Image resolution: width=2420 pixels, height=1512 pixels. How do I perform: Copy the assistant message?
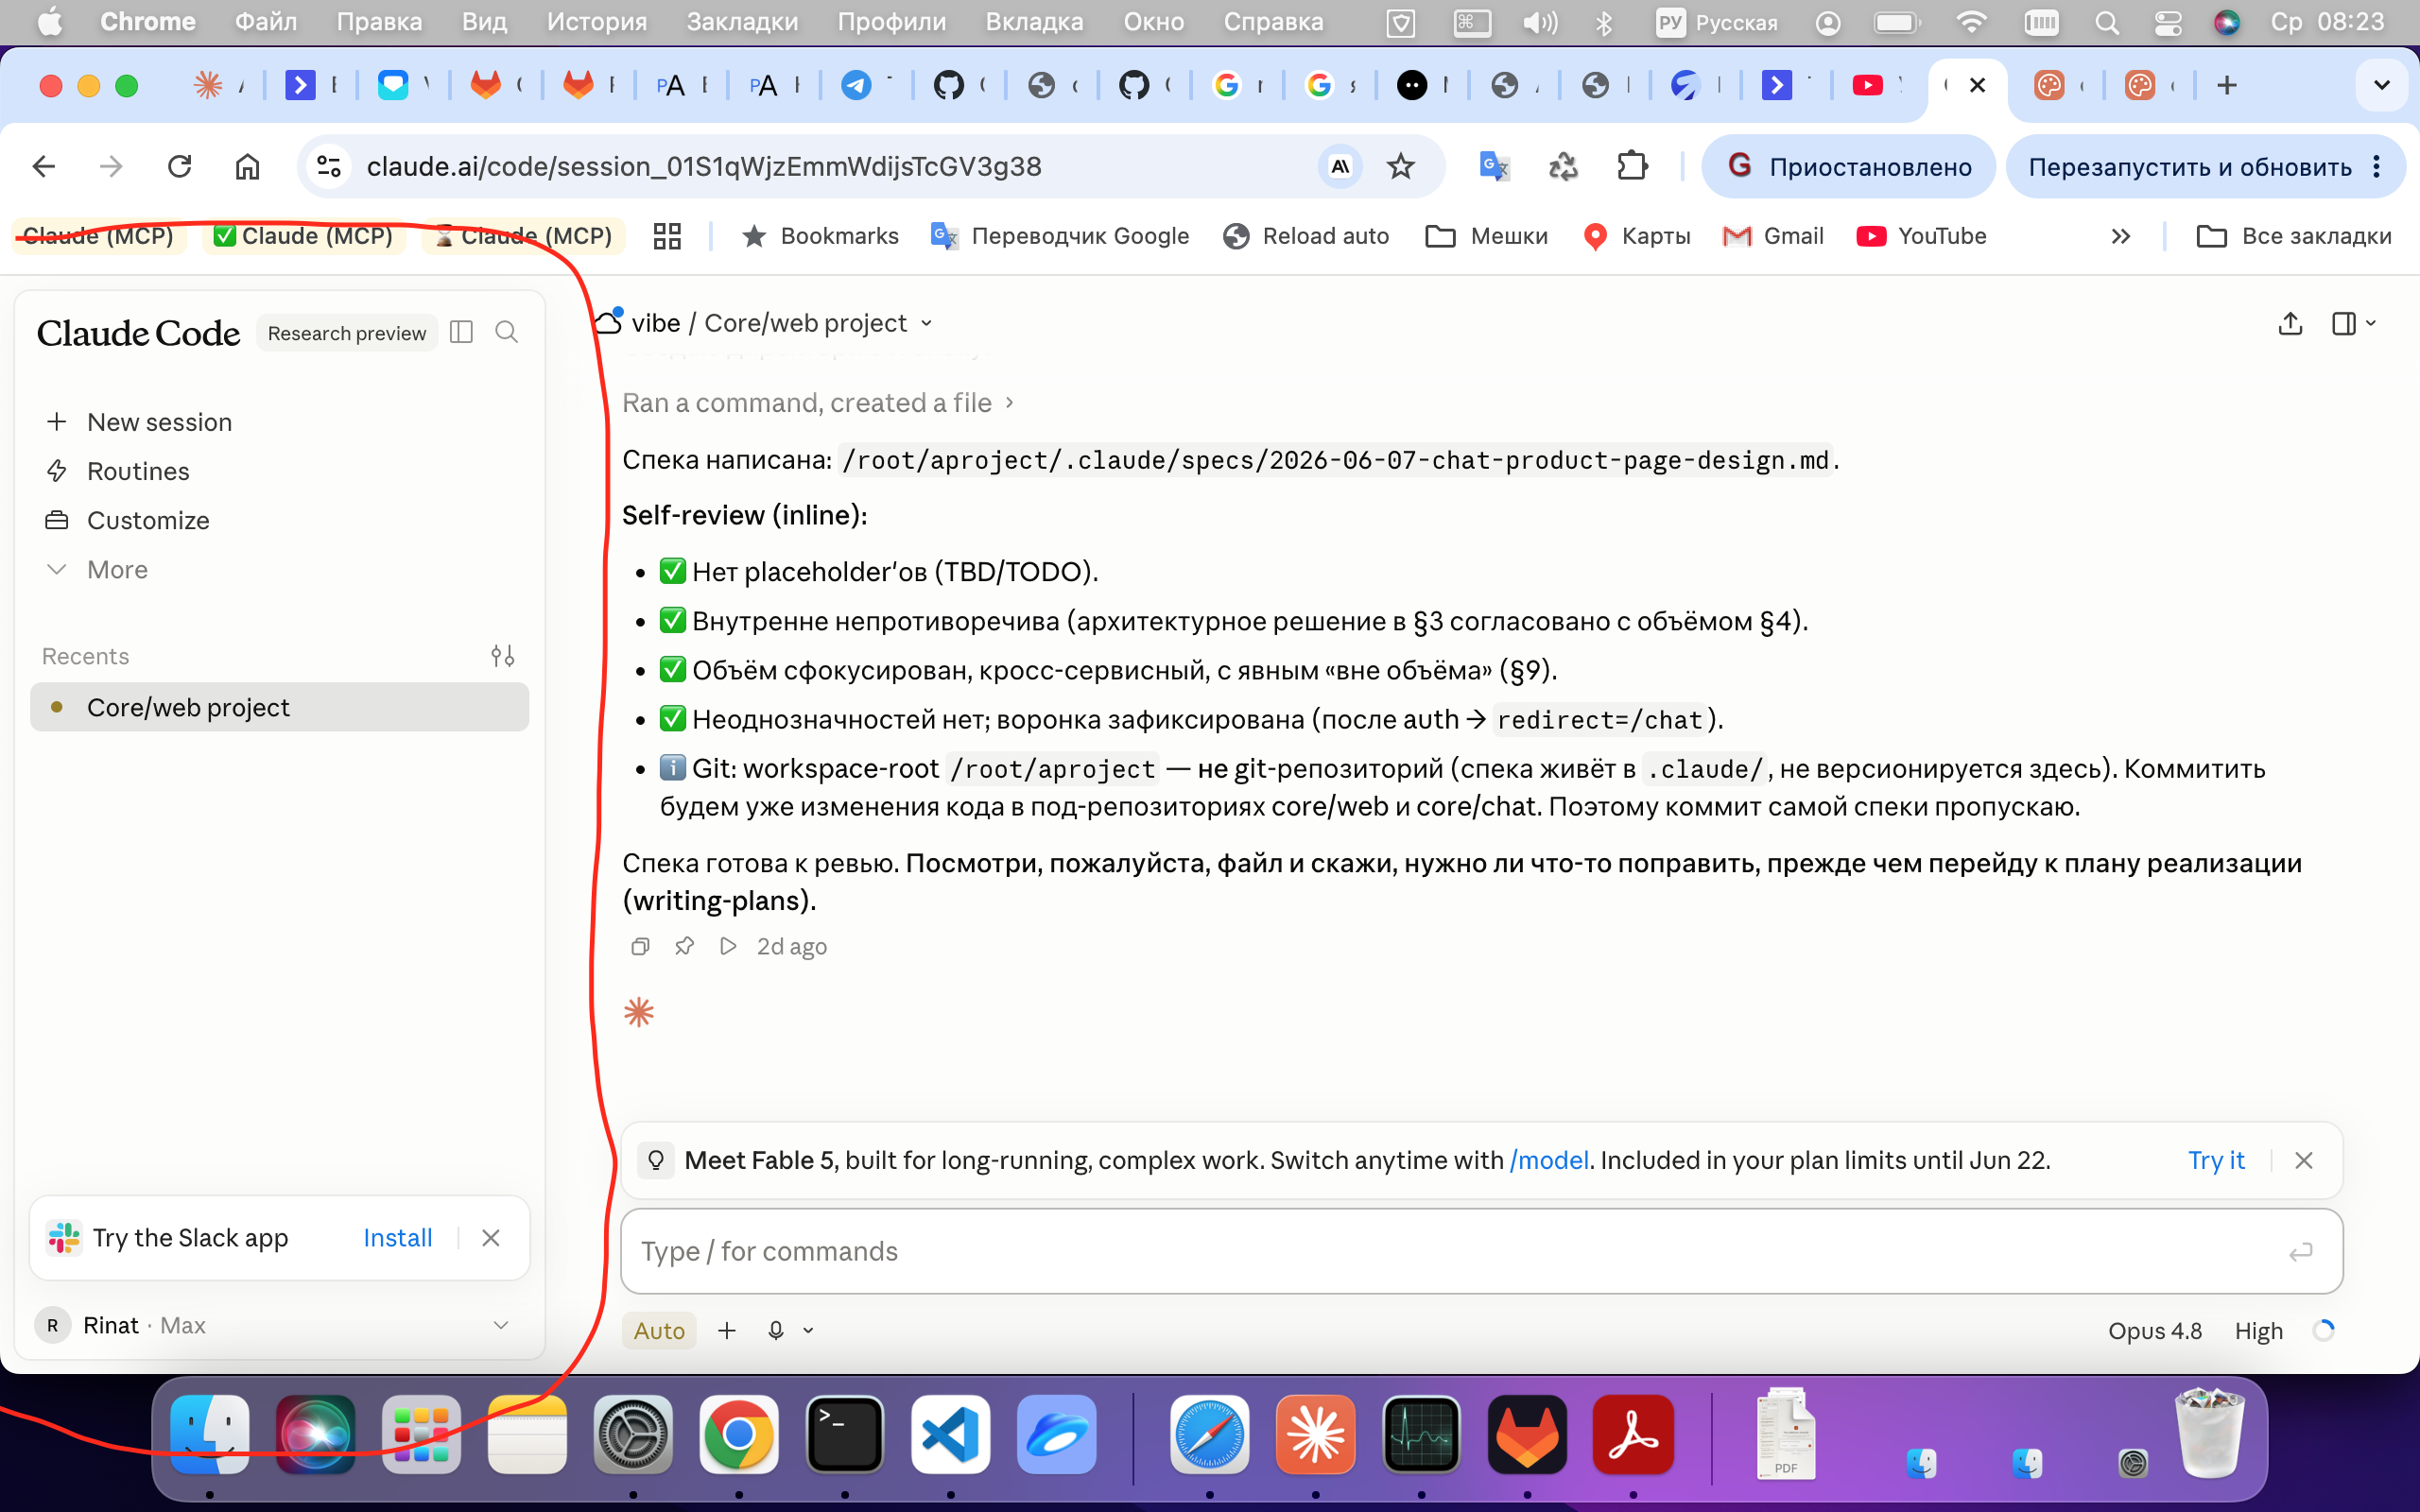coord(640,946)
